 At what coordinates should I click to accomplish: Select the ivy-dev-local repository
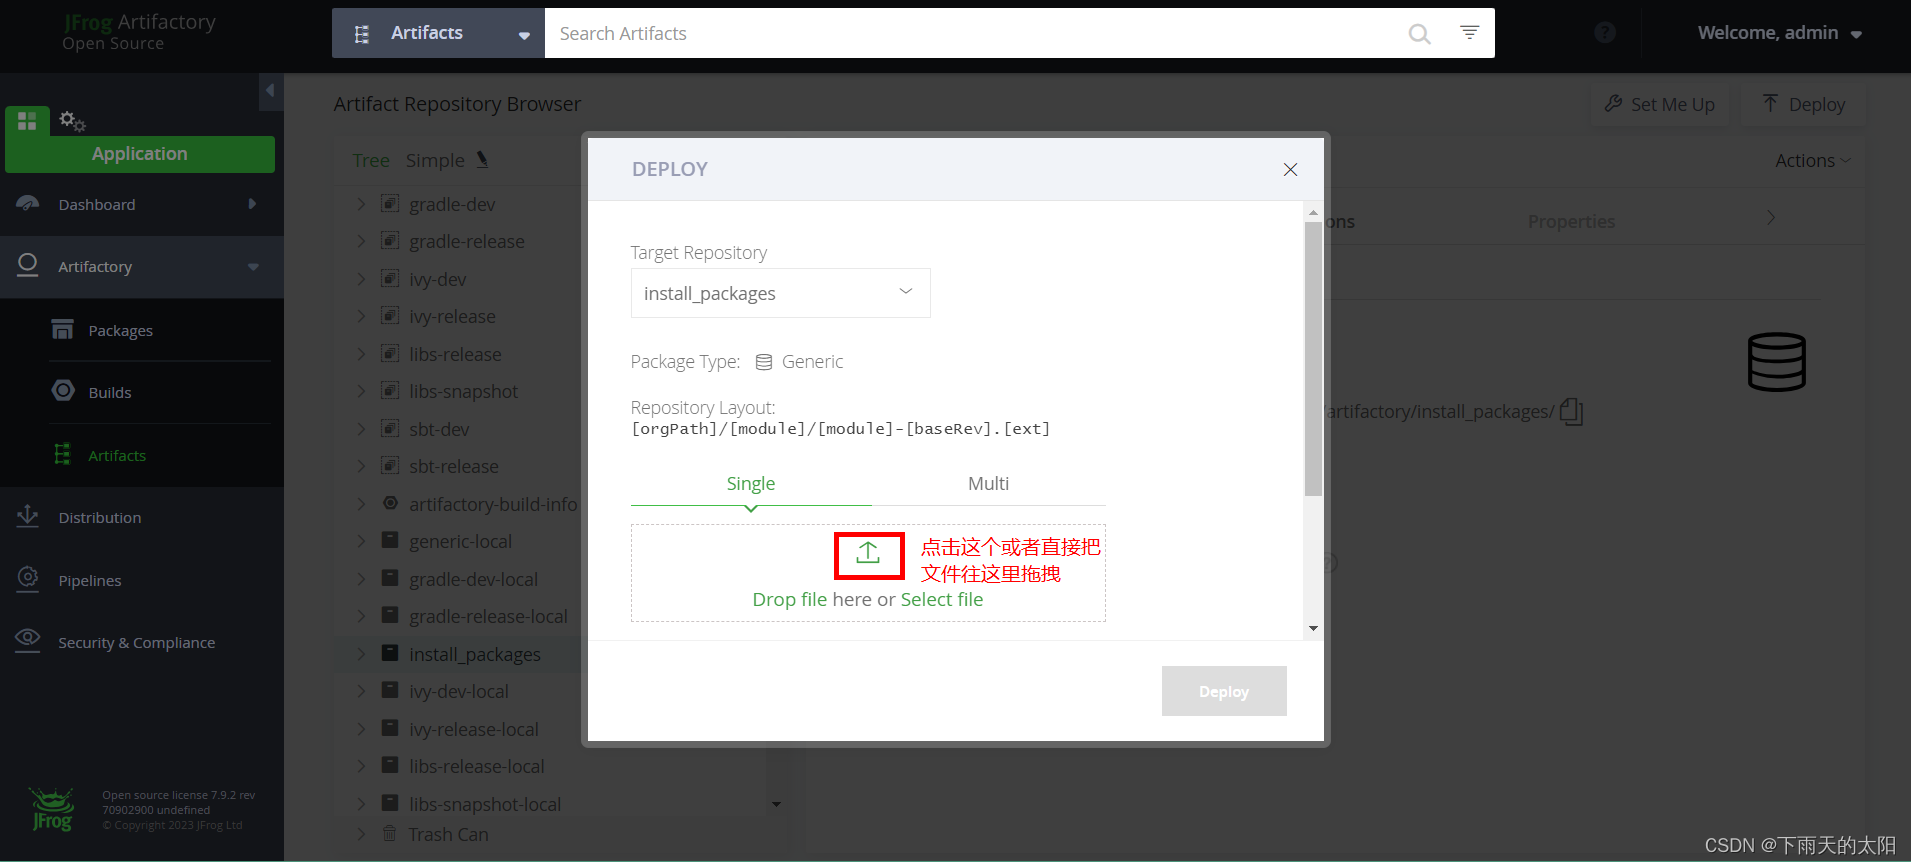(x=458, y=692)
